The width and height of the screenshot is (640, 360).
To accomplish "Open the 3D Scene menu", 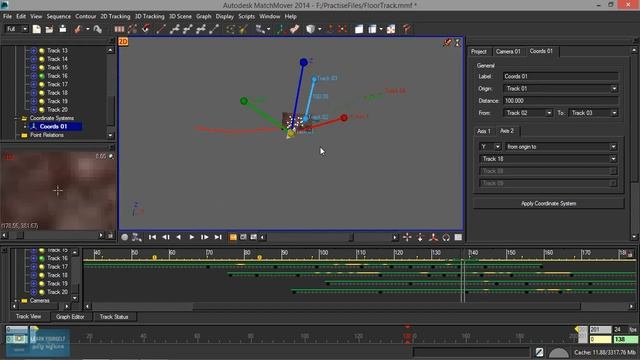I will 180,17.
